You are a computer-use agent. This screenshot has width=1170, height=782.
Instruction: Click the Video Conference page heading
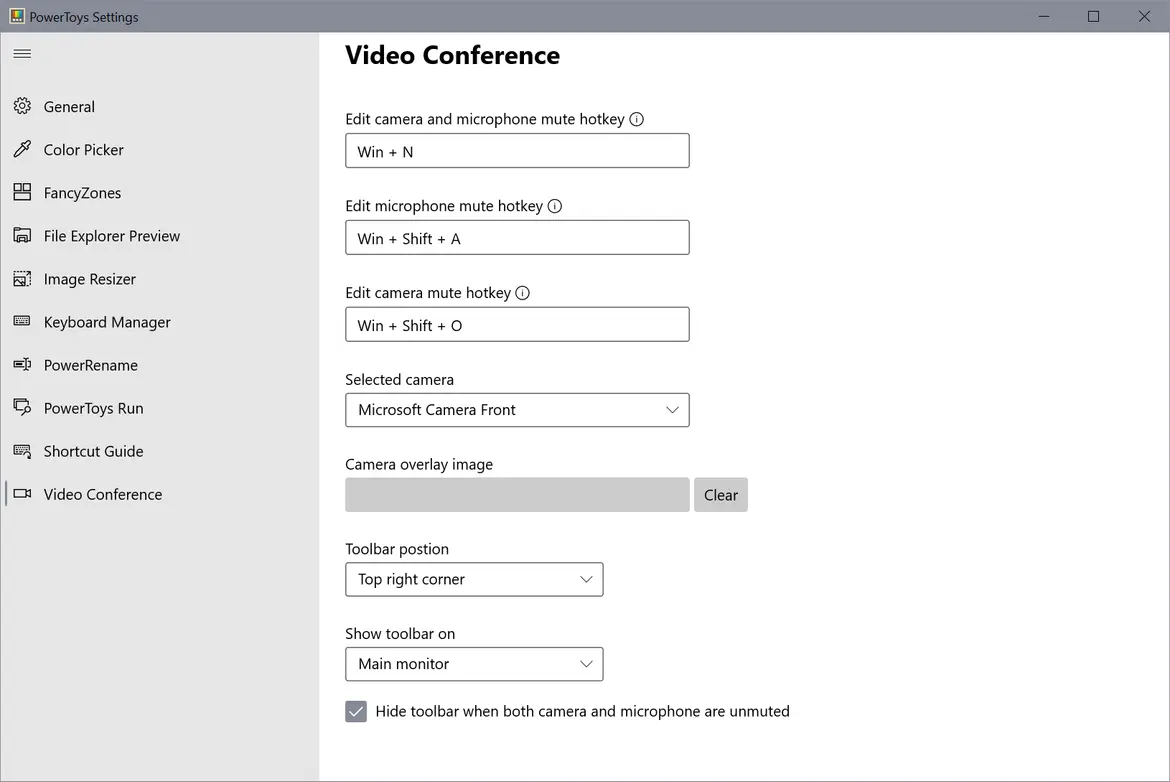pyautogui.click(x=452, y=55)
